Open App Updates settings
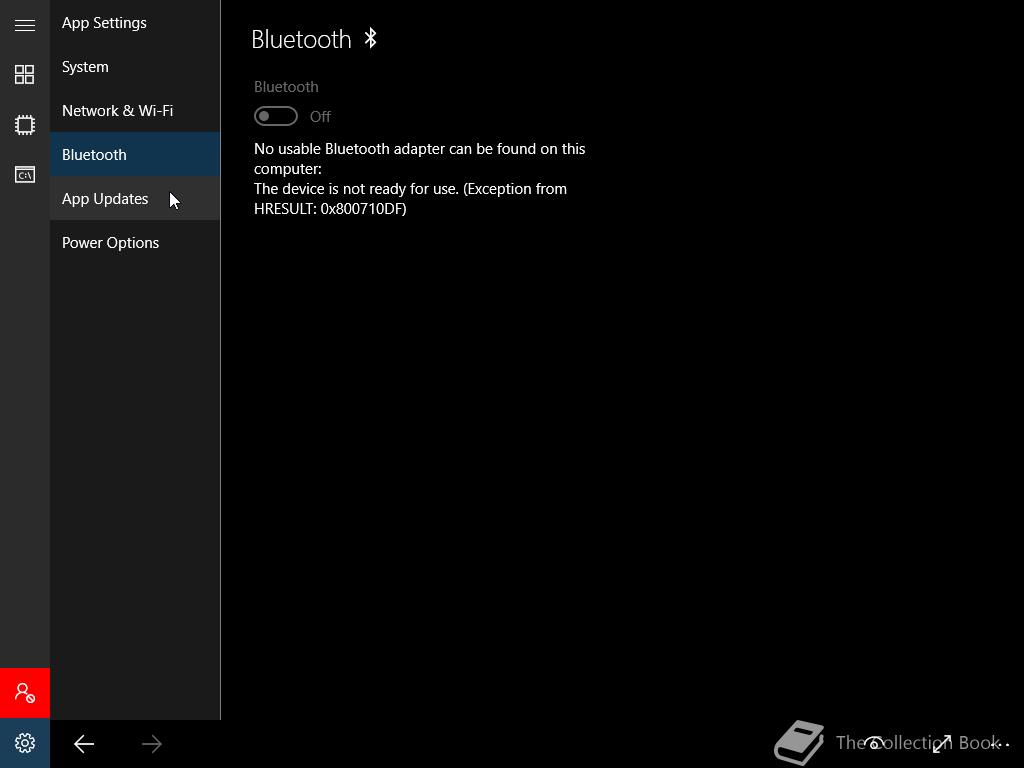This screenshot has width=1024, height=768. [x=135, y=199]
